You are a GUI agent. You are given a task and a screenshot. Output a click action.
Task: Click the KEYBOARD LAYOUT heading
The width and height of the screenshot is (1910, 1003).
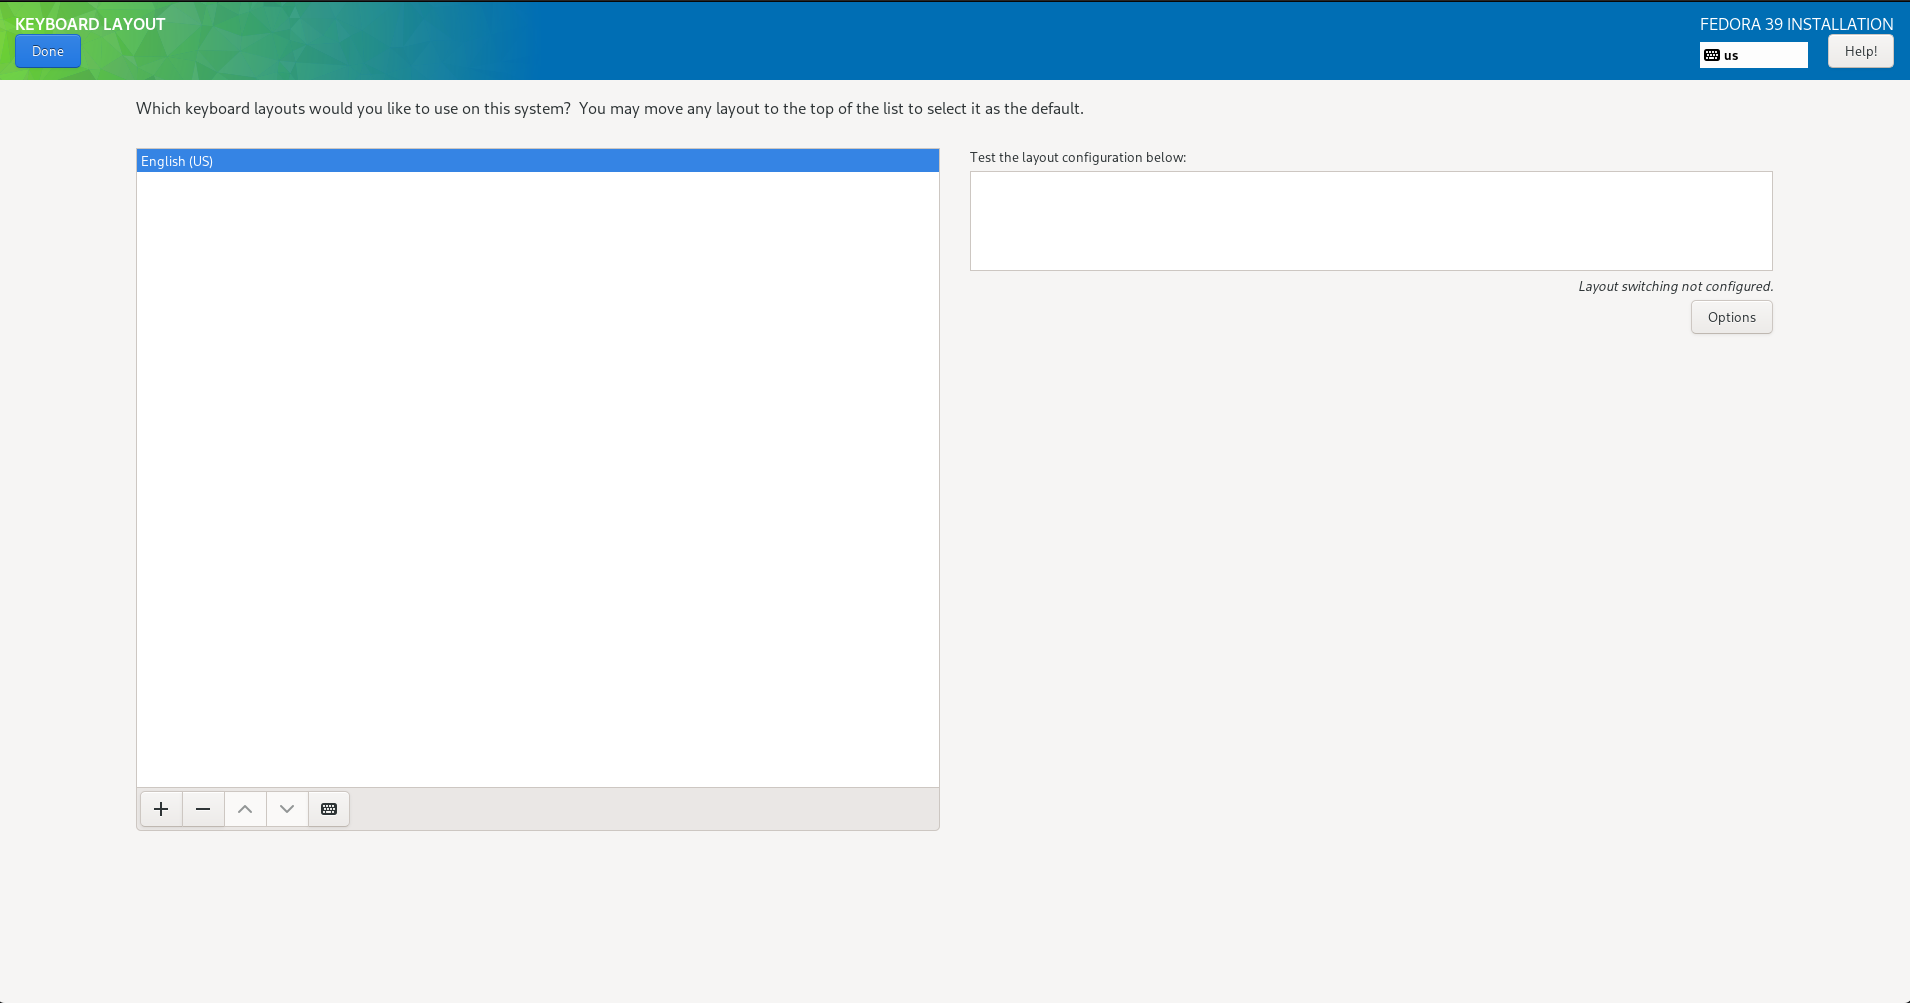click(x=90, y=24)
